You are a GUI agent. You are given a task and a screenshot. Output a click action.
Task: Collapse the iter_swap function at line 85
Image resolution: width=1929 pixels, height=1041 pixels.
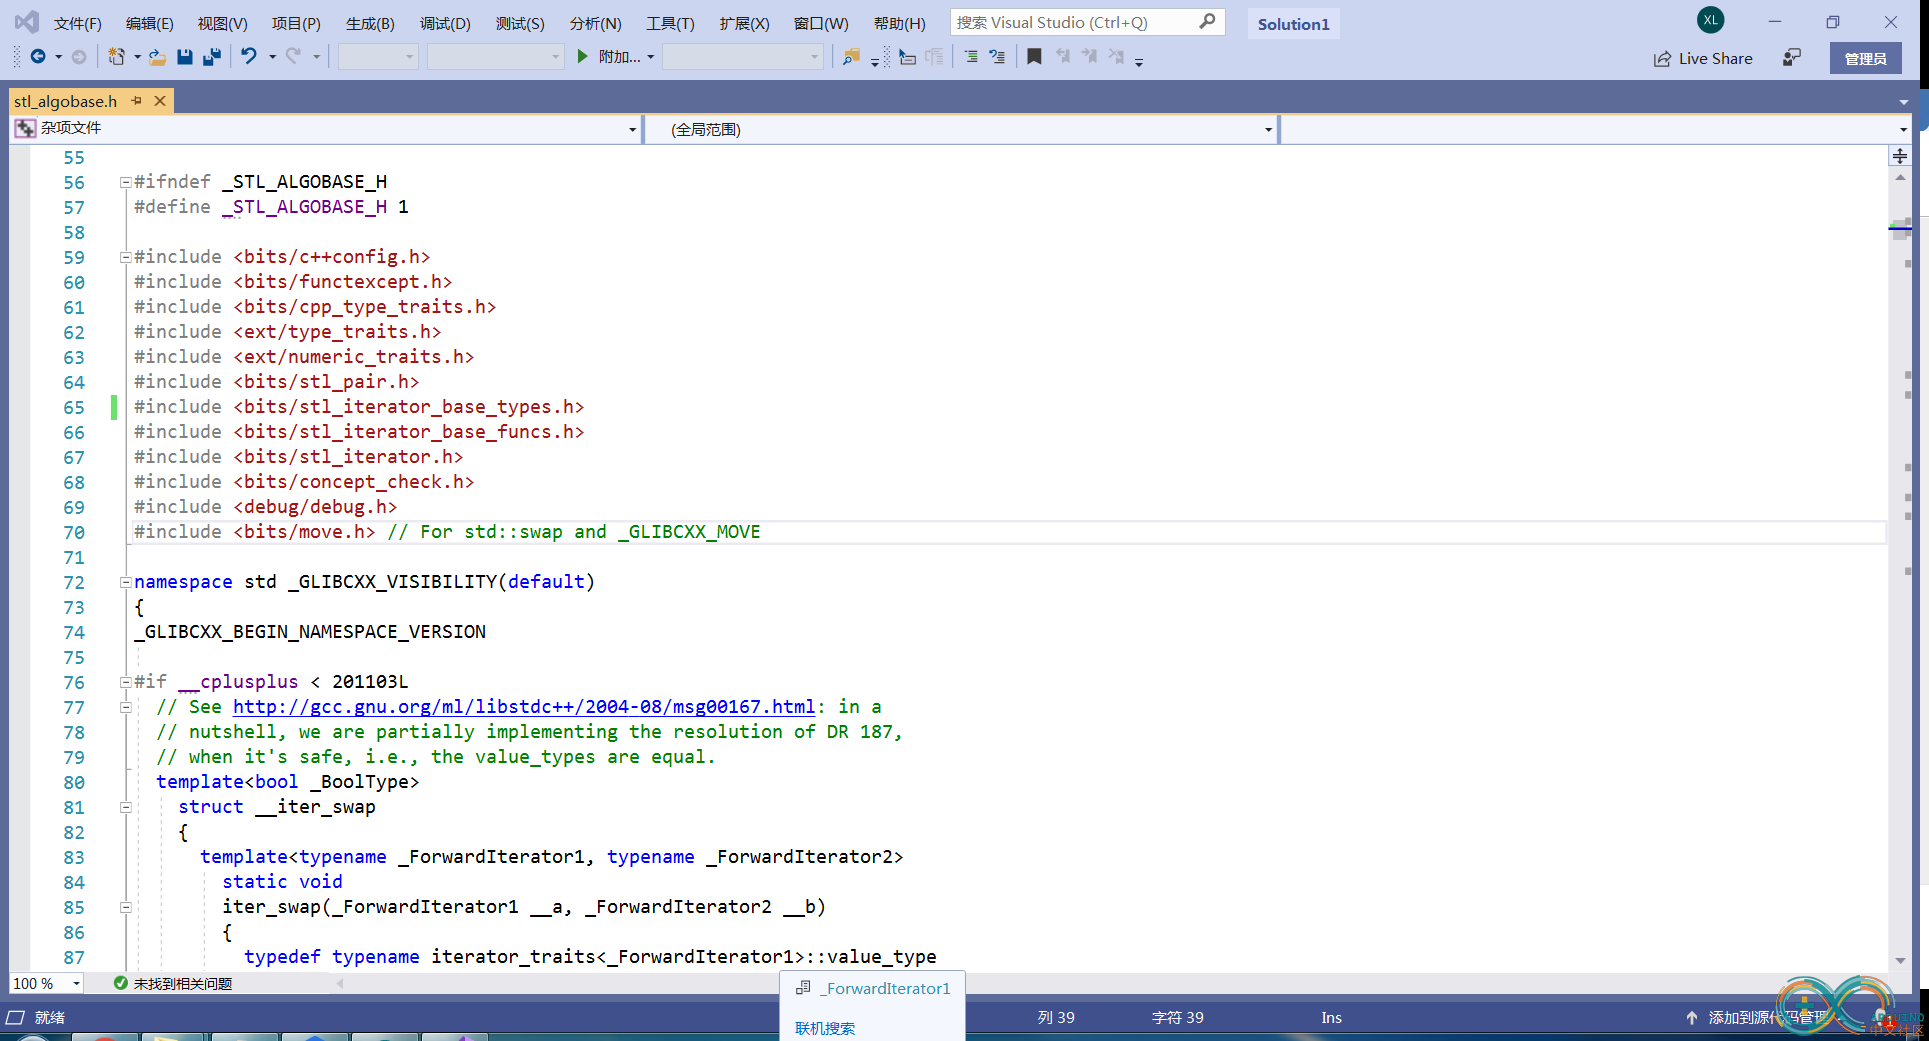tap(125, 907)
